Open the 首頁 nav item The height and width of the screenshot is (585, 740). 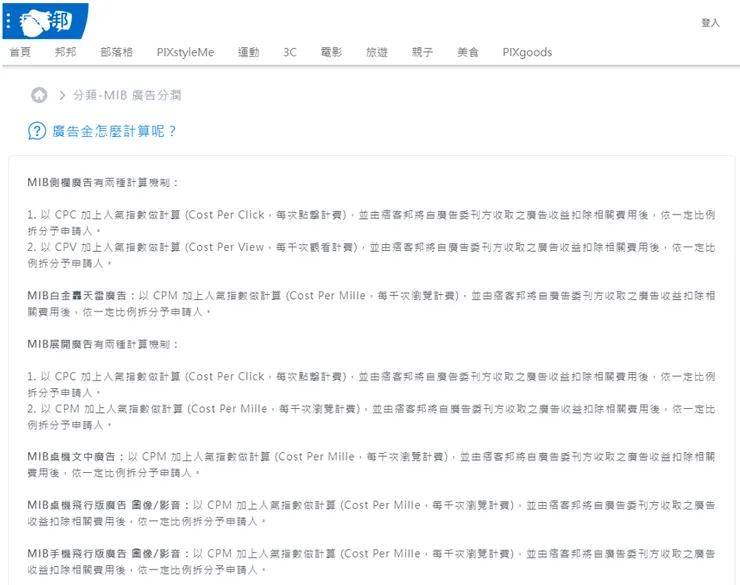[20, 52]
